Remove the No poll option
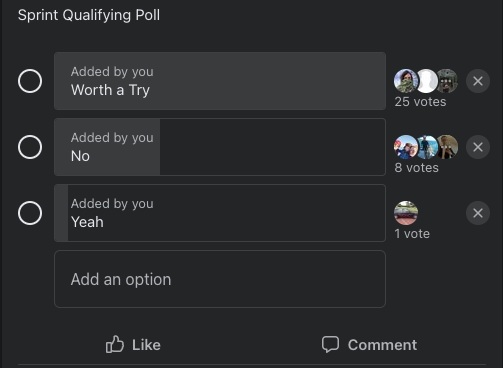This screenshot has width=503, height=368. pyautogui.click(x=478, y=147)
